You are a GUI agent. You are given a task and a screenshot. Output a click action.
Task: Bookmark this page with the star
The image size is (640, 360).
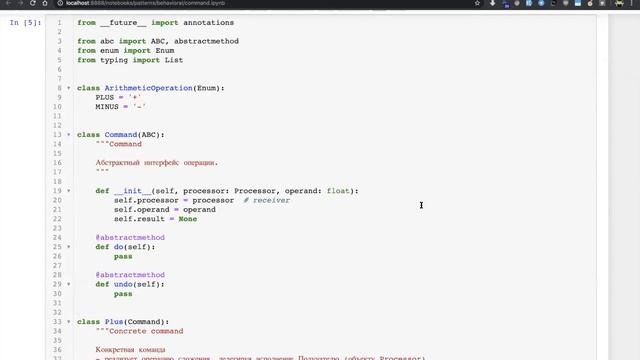coord(477,3)
